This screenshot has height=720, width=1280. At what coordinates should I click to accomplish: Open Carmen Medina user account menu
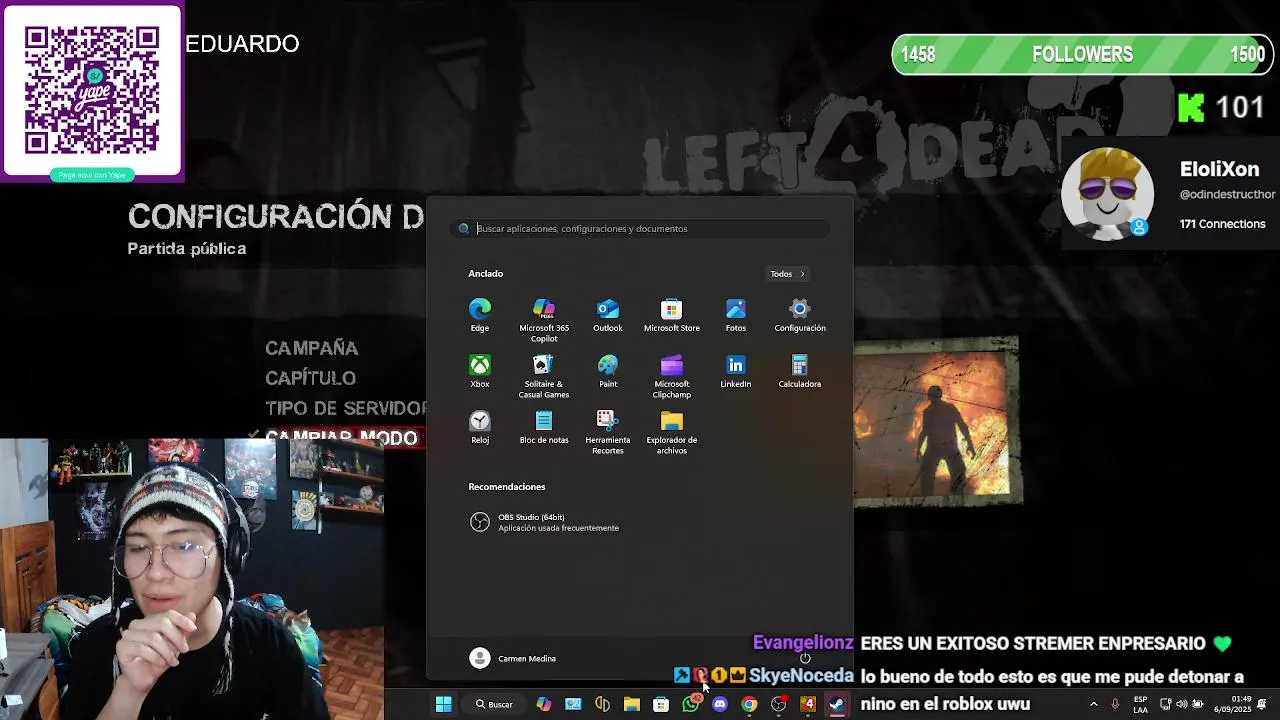[x=513, y=658]
